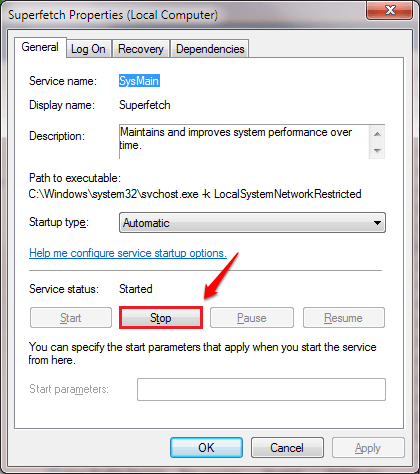
Task: Click inside the Description text box
Action: tap(244, 141)
